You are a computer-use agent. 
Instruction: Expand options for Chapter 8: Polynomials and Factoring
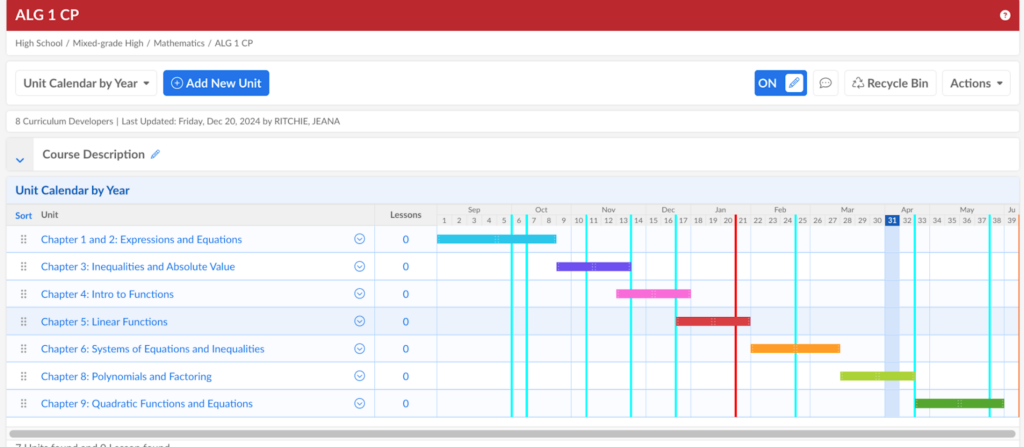click(x=359, y=377)
